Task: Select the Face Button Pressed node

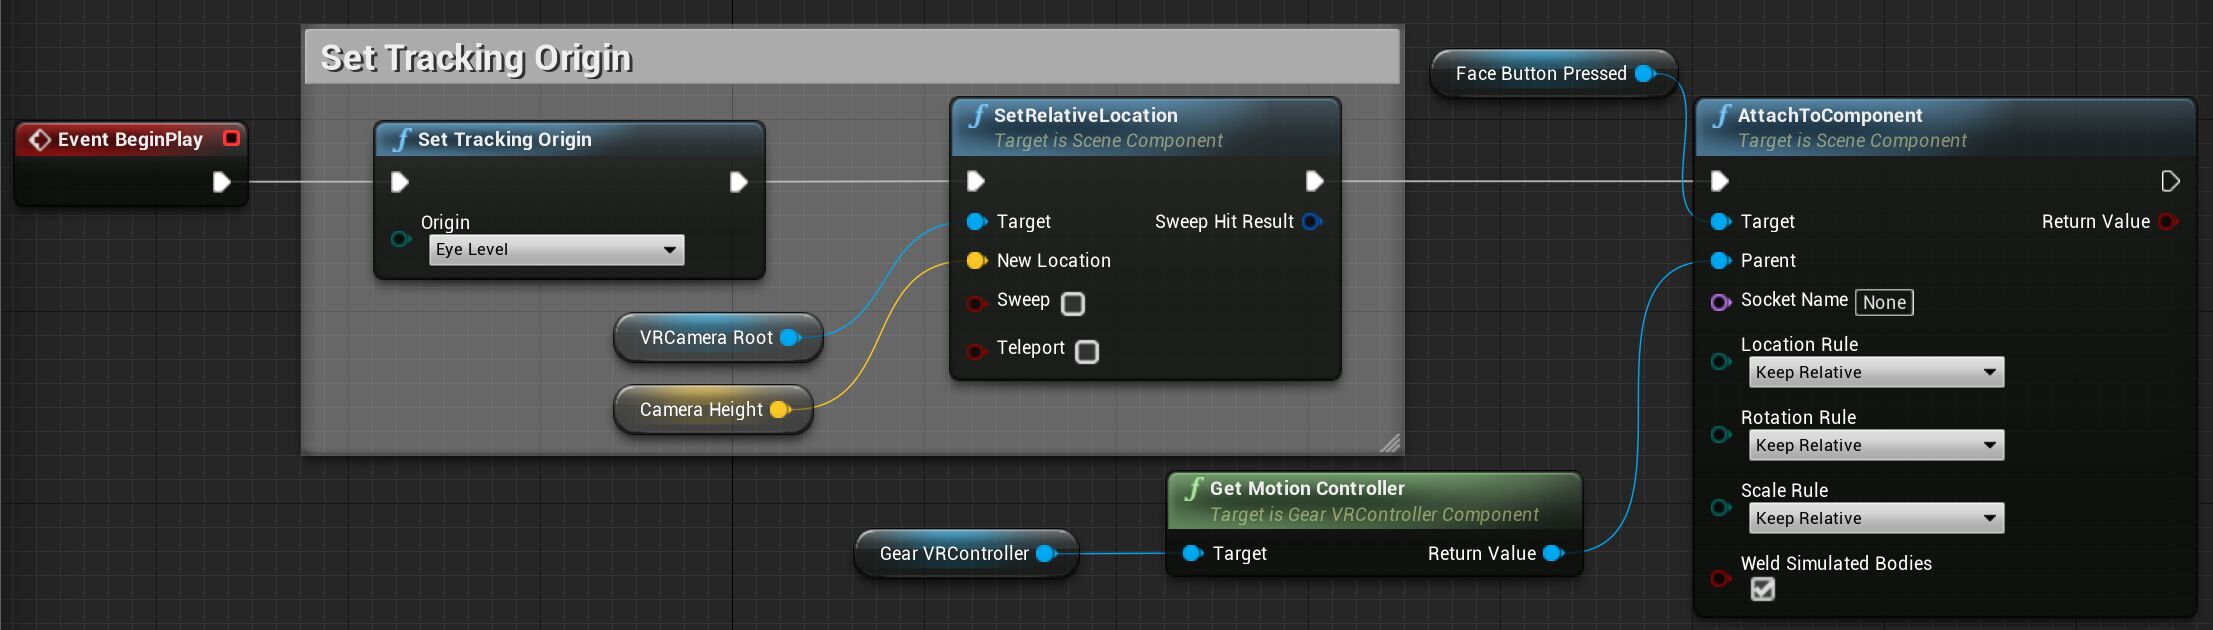Action: point(1540,74)
